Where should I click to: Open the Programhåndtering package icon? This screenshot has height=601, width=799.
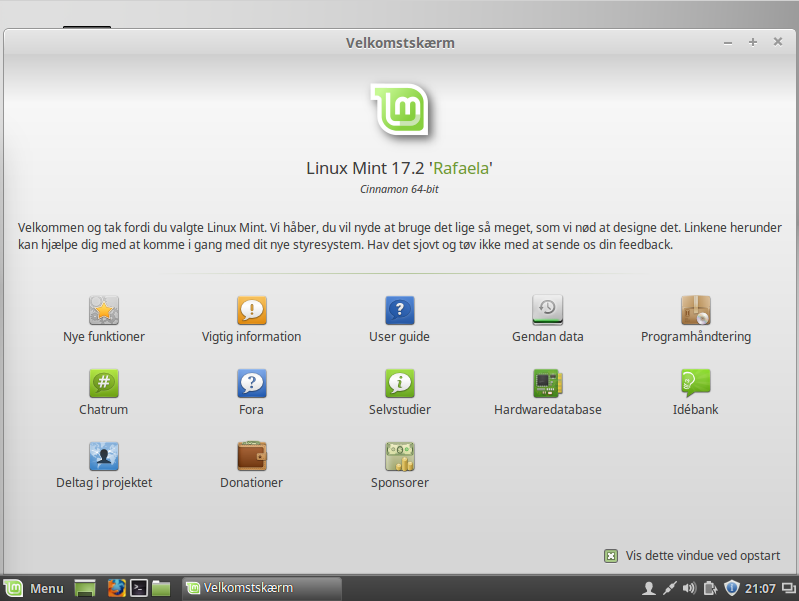(x=696, y=310)
